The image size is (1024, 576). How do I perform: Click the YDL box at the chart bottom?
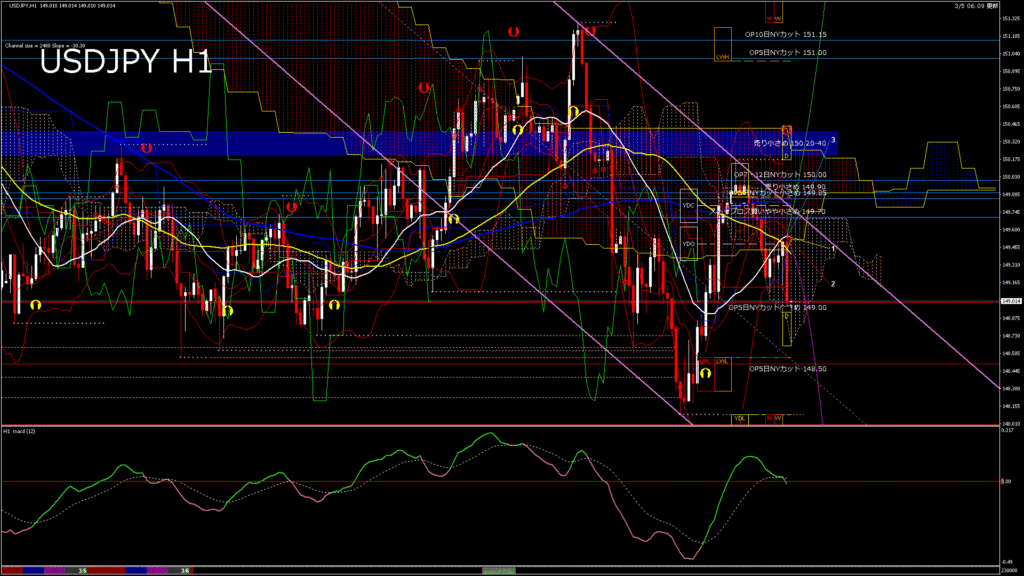(x=740, y=419)
